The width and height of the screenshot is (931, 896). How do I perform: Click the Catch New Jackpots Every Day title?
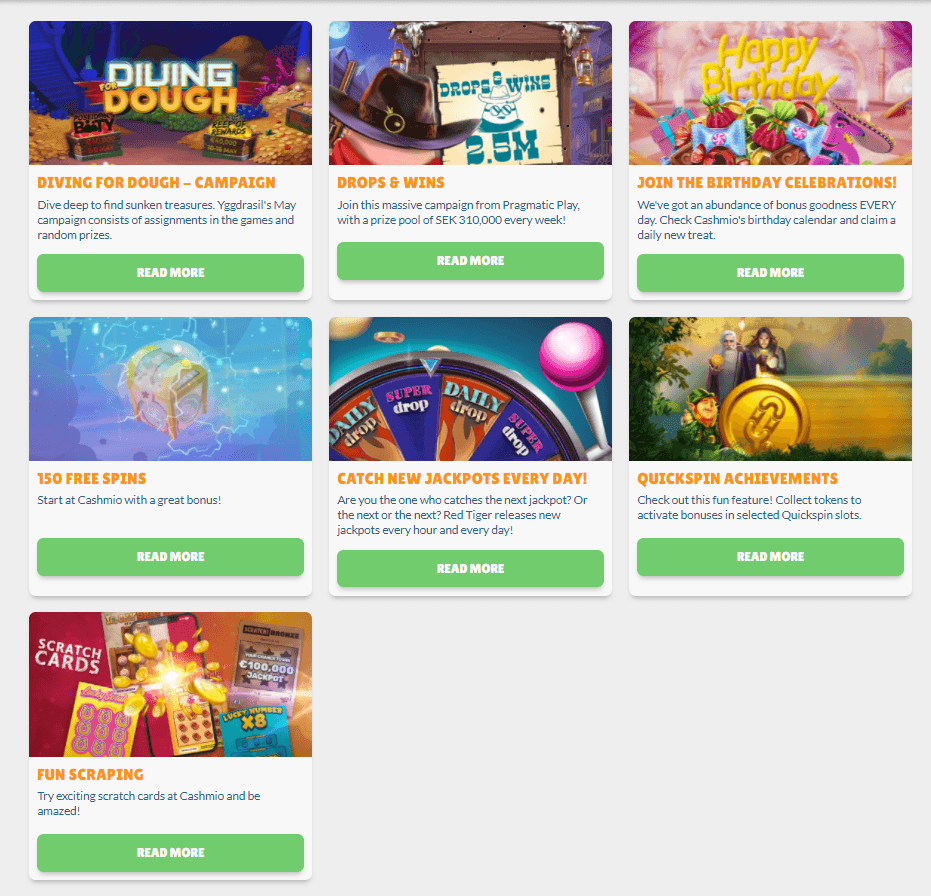click(x=462, y=479)
